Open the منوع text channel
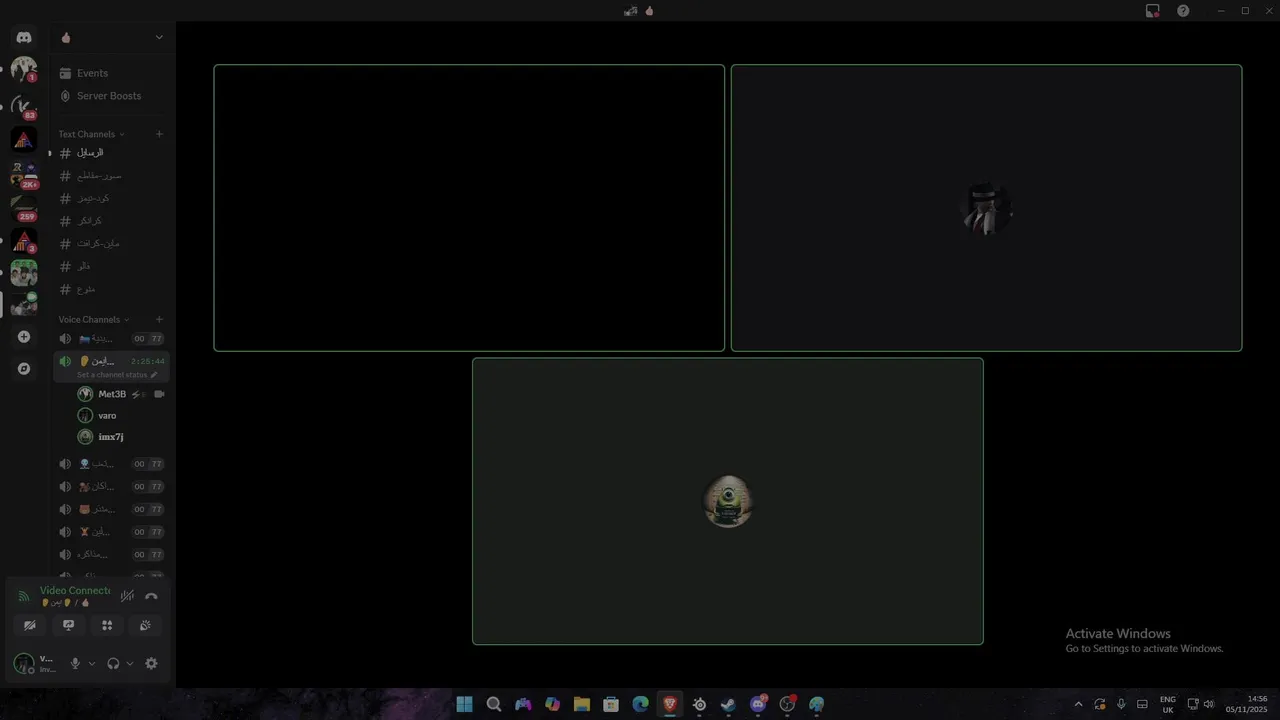 pos(110,289)
